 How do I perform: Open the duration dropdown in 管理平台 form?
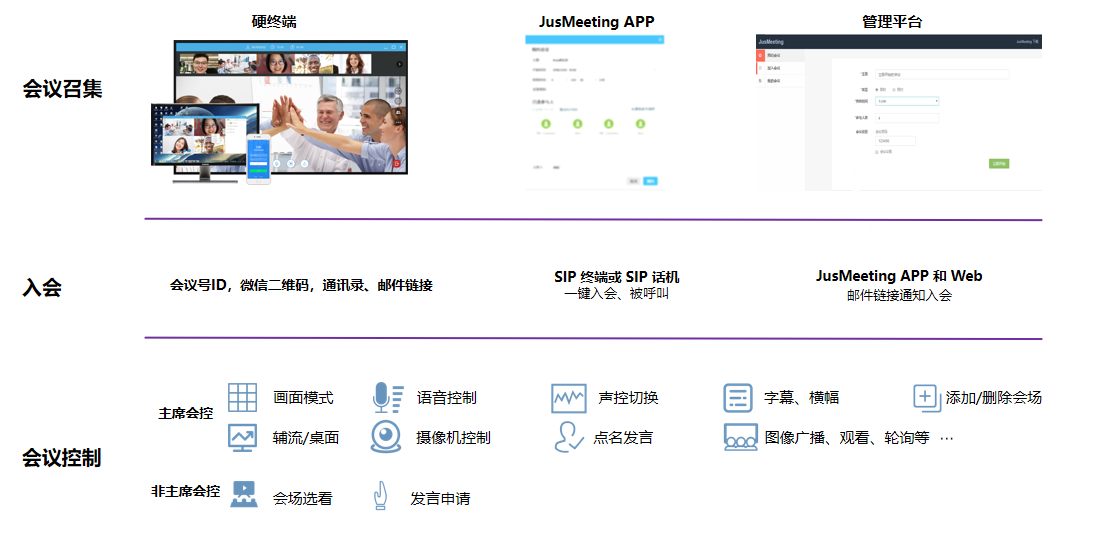tap(907, 101)
